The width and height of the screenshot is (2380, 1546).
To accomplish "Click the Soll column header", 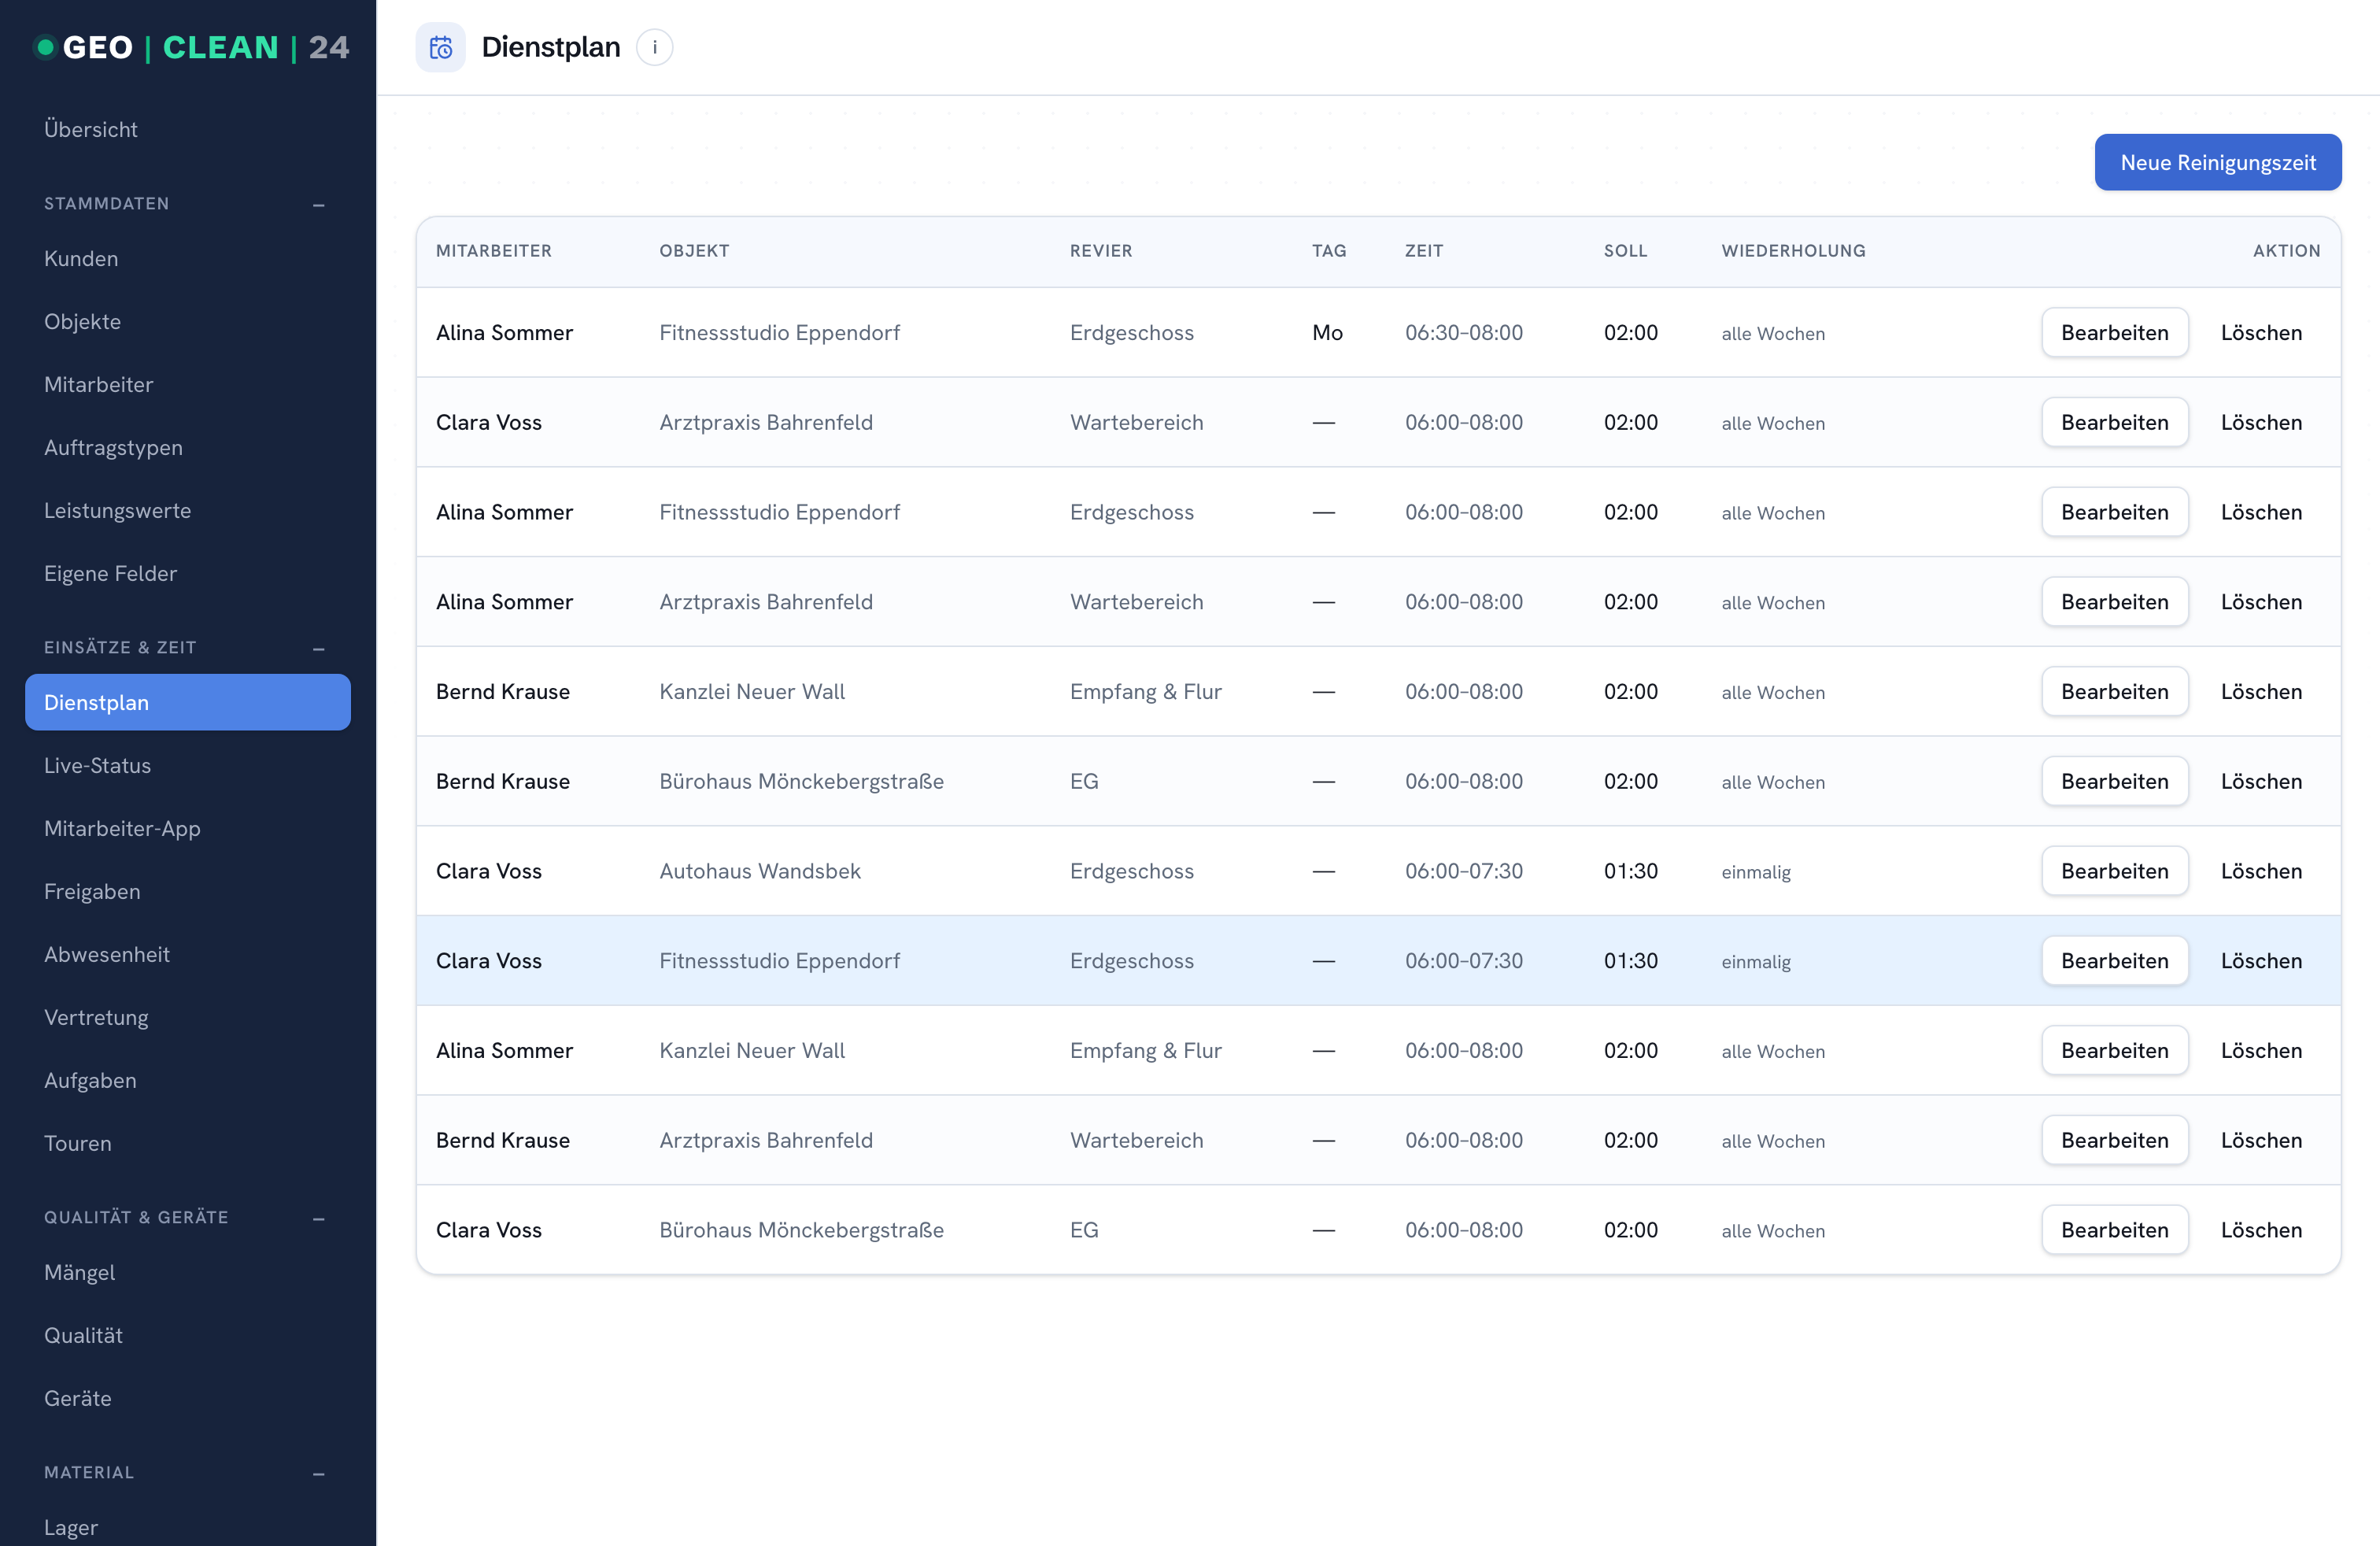I will pos(1625,251).
